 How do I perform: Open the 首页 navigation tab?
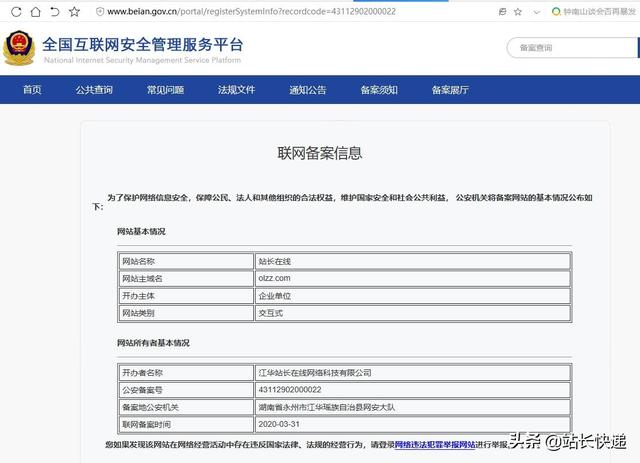click(32, 90)
